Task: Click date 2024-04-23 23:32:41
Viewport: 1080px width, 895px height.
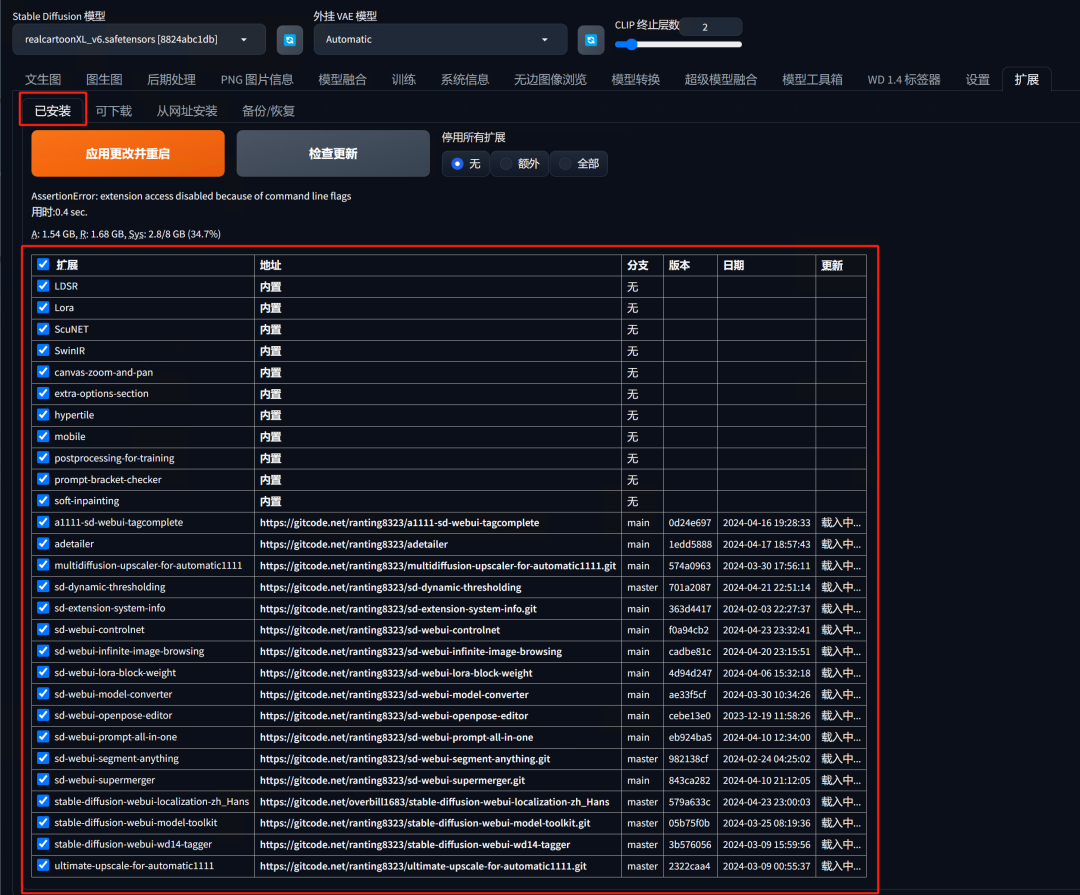Action: pyautogui.click(x=767, y=630)
